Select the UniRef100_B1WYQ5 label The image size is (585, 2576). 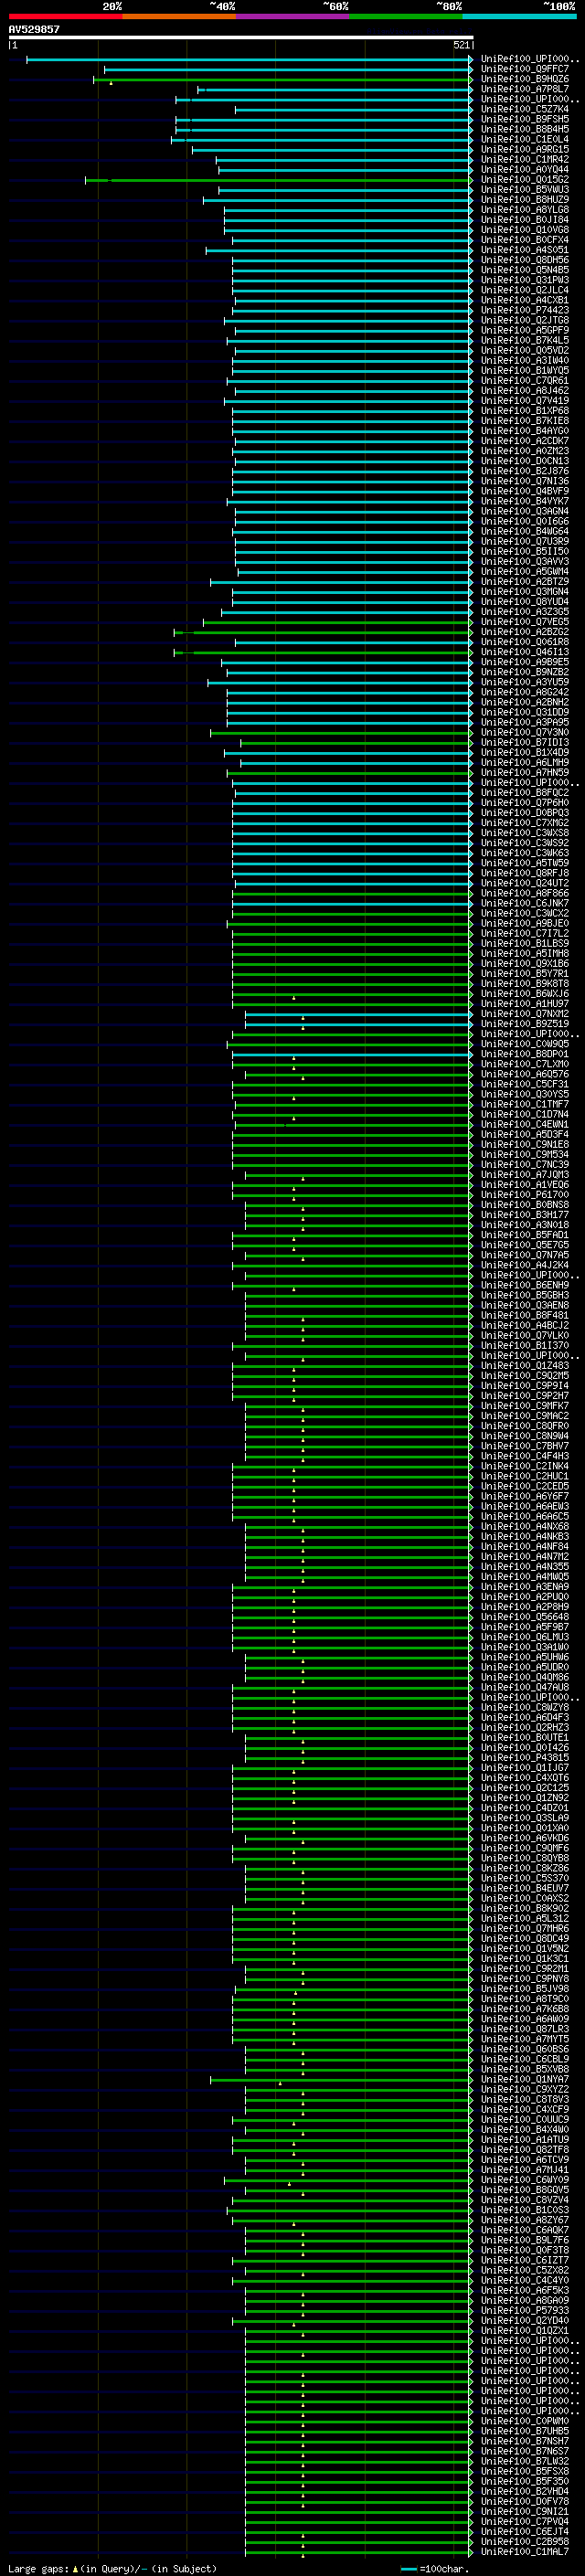click(525, 370)
